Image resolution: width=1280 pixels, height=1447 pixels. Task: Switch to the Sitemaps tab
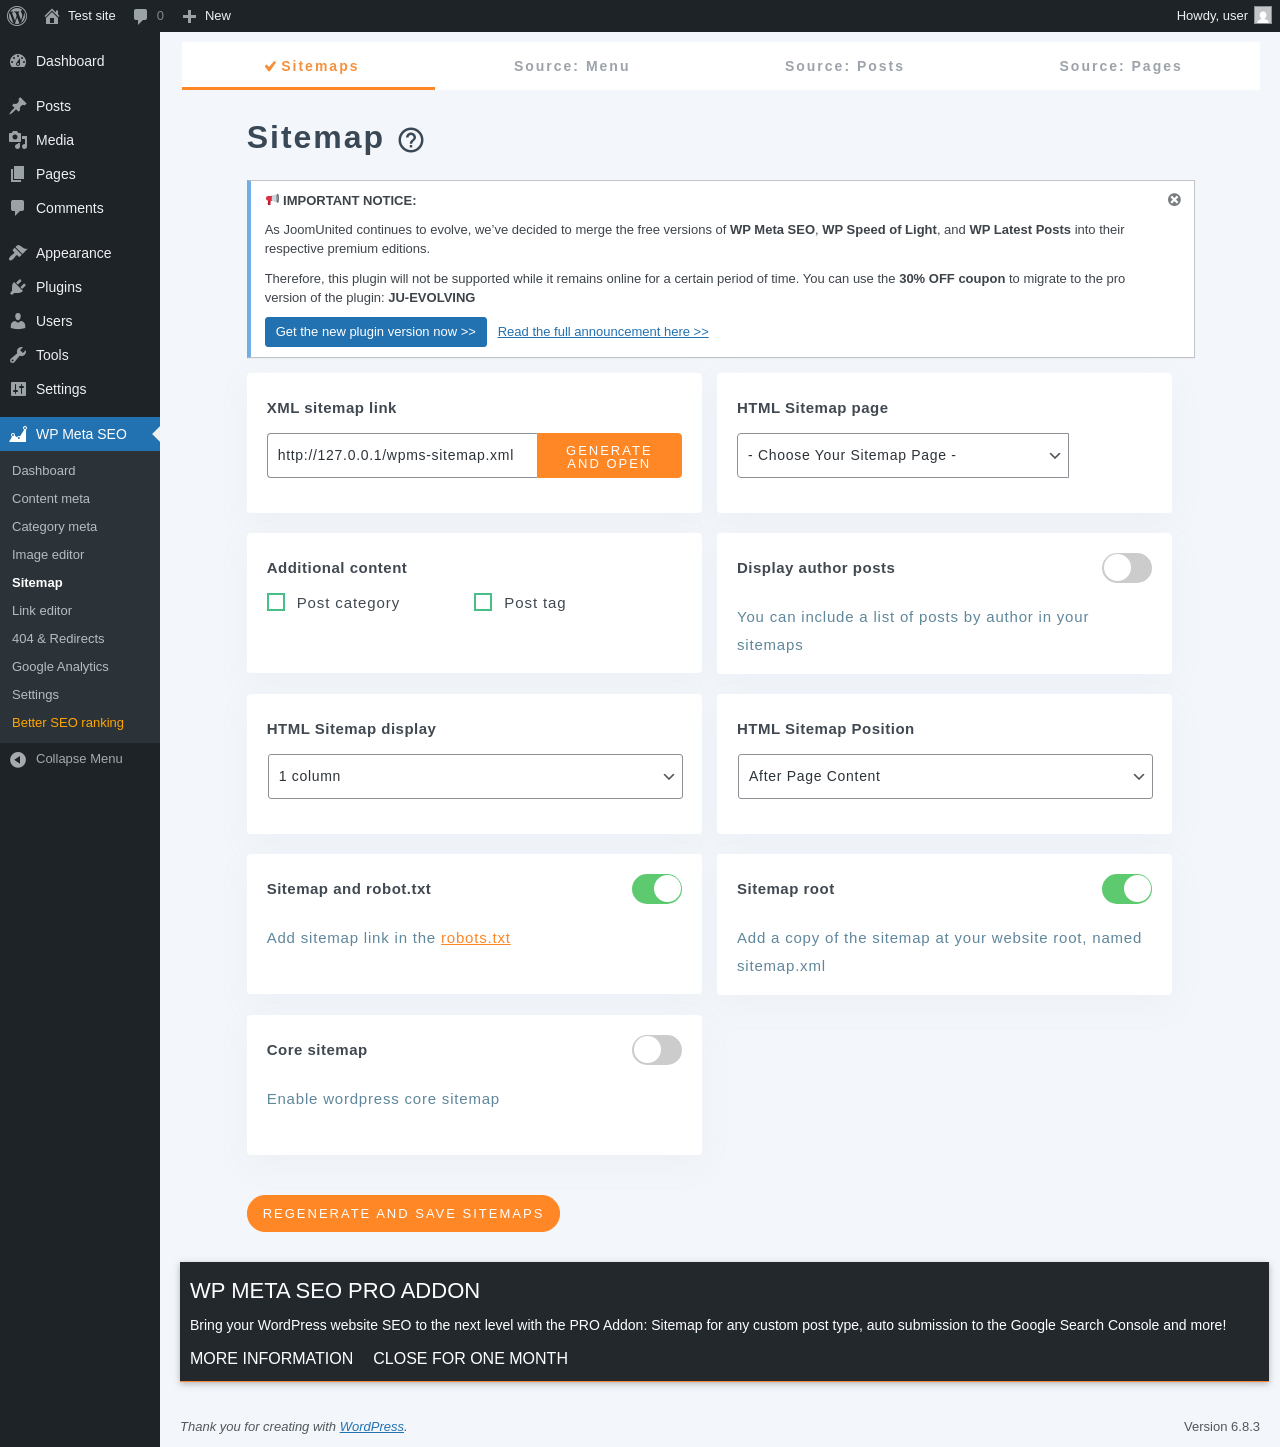tap(309, 66)
